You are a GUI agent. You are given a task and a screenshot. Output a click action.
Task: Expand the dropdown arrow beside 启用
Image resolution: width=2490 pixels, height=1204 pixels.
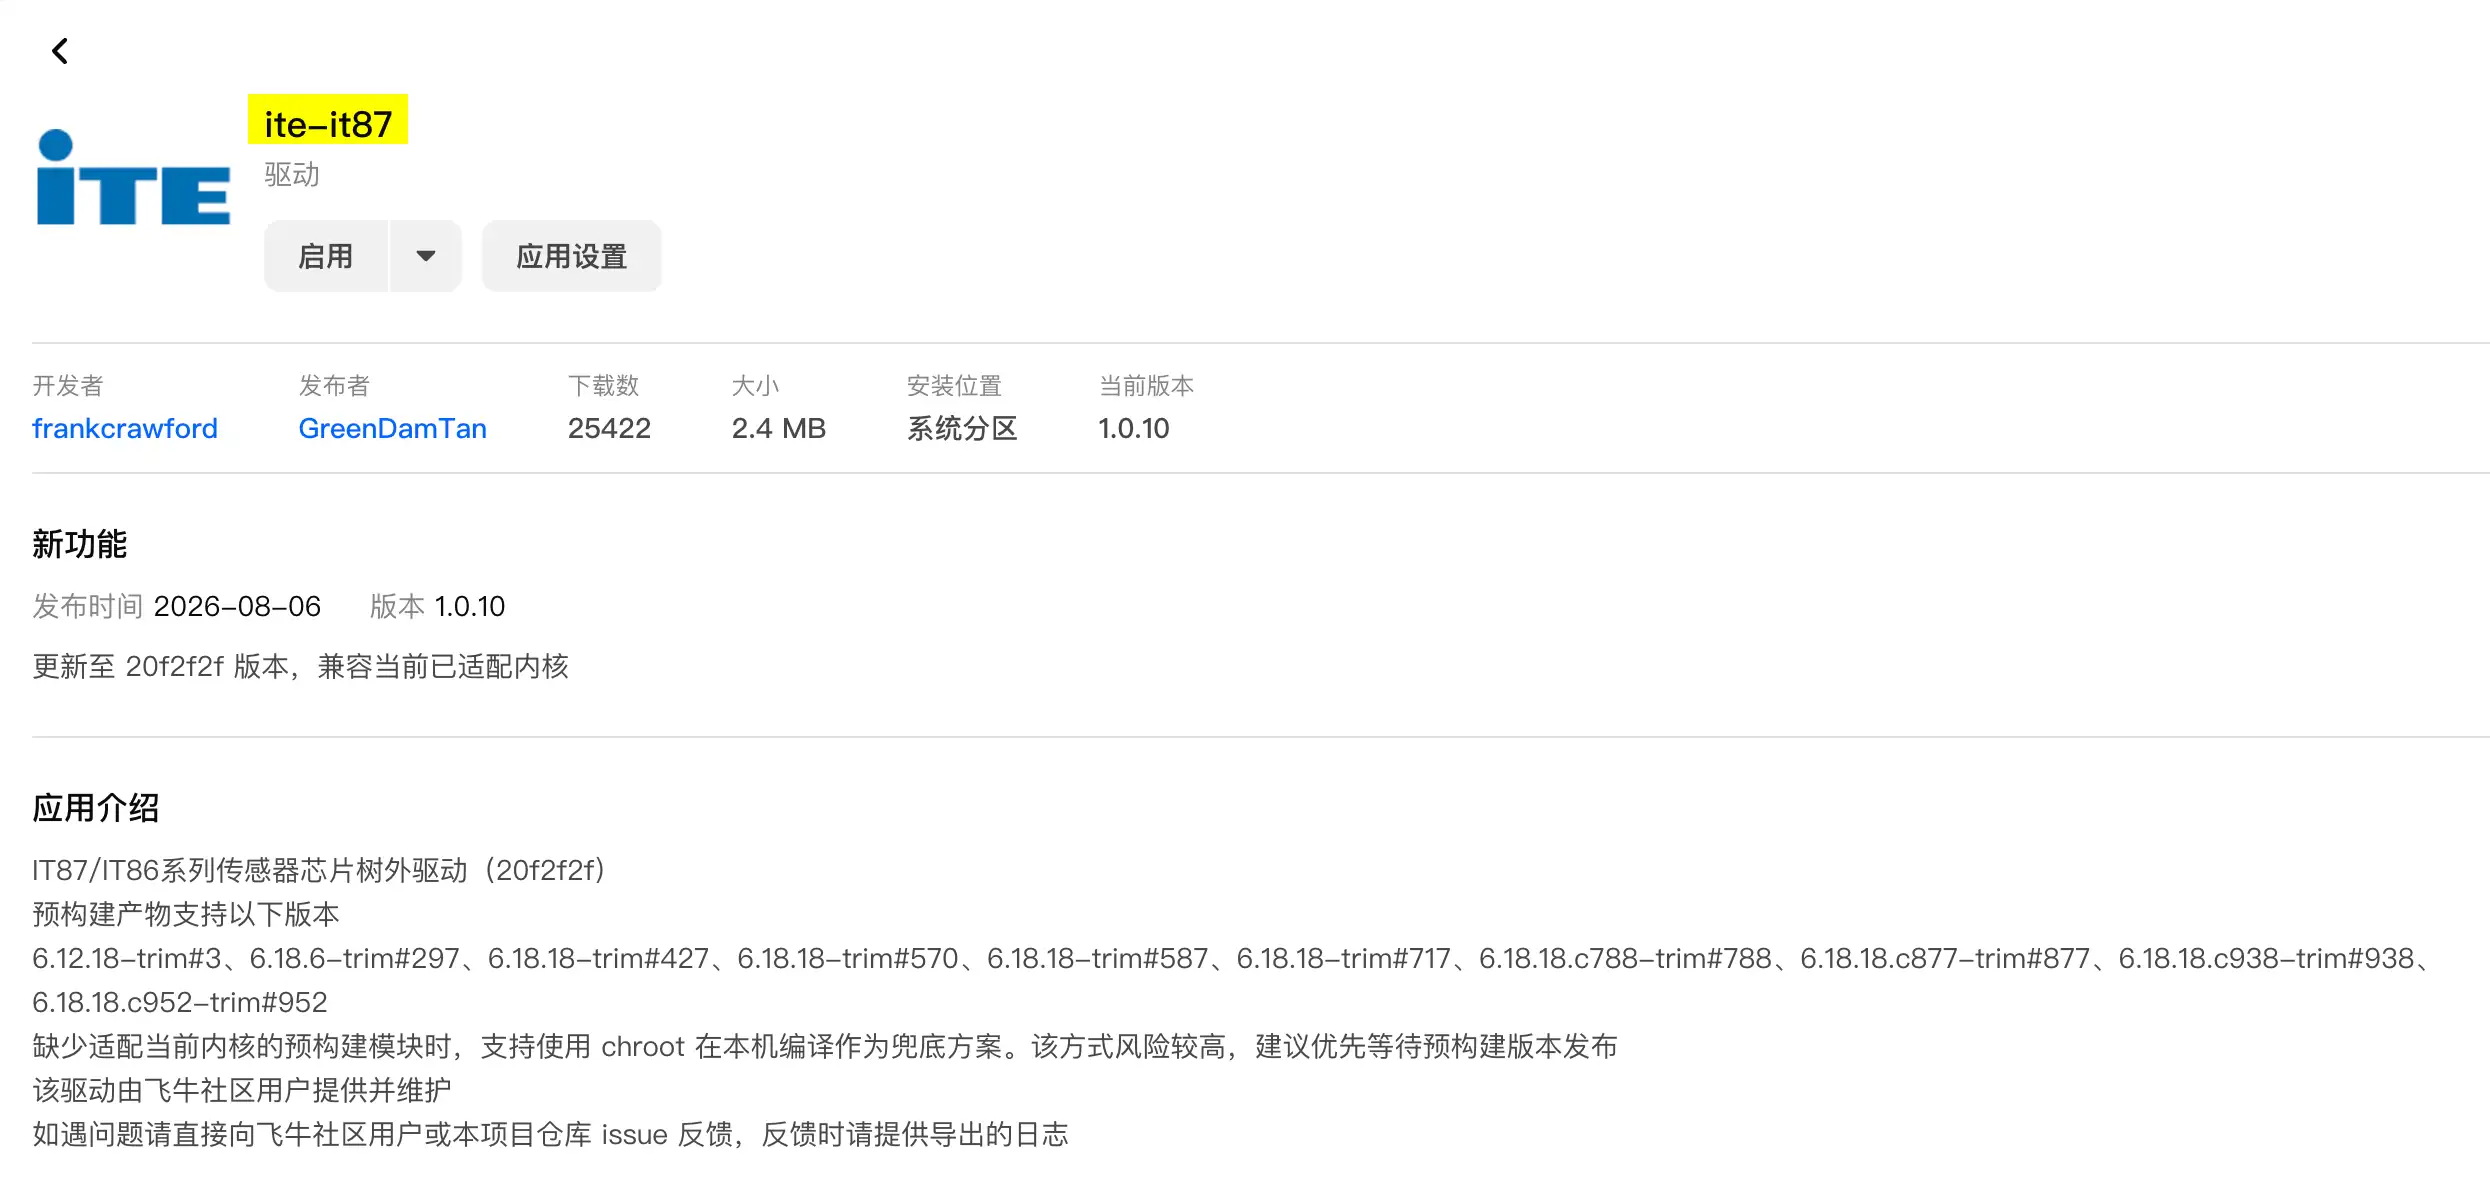point(426,257)
